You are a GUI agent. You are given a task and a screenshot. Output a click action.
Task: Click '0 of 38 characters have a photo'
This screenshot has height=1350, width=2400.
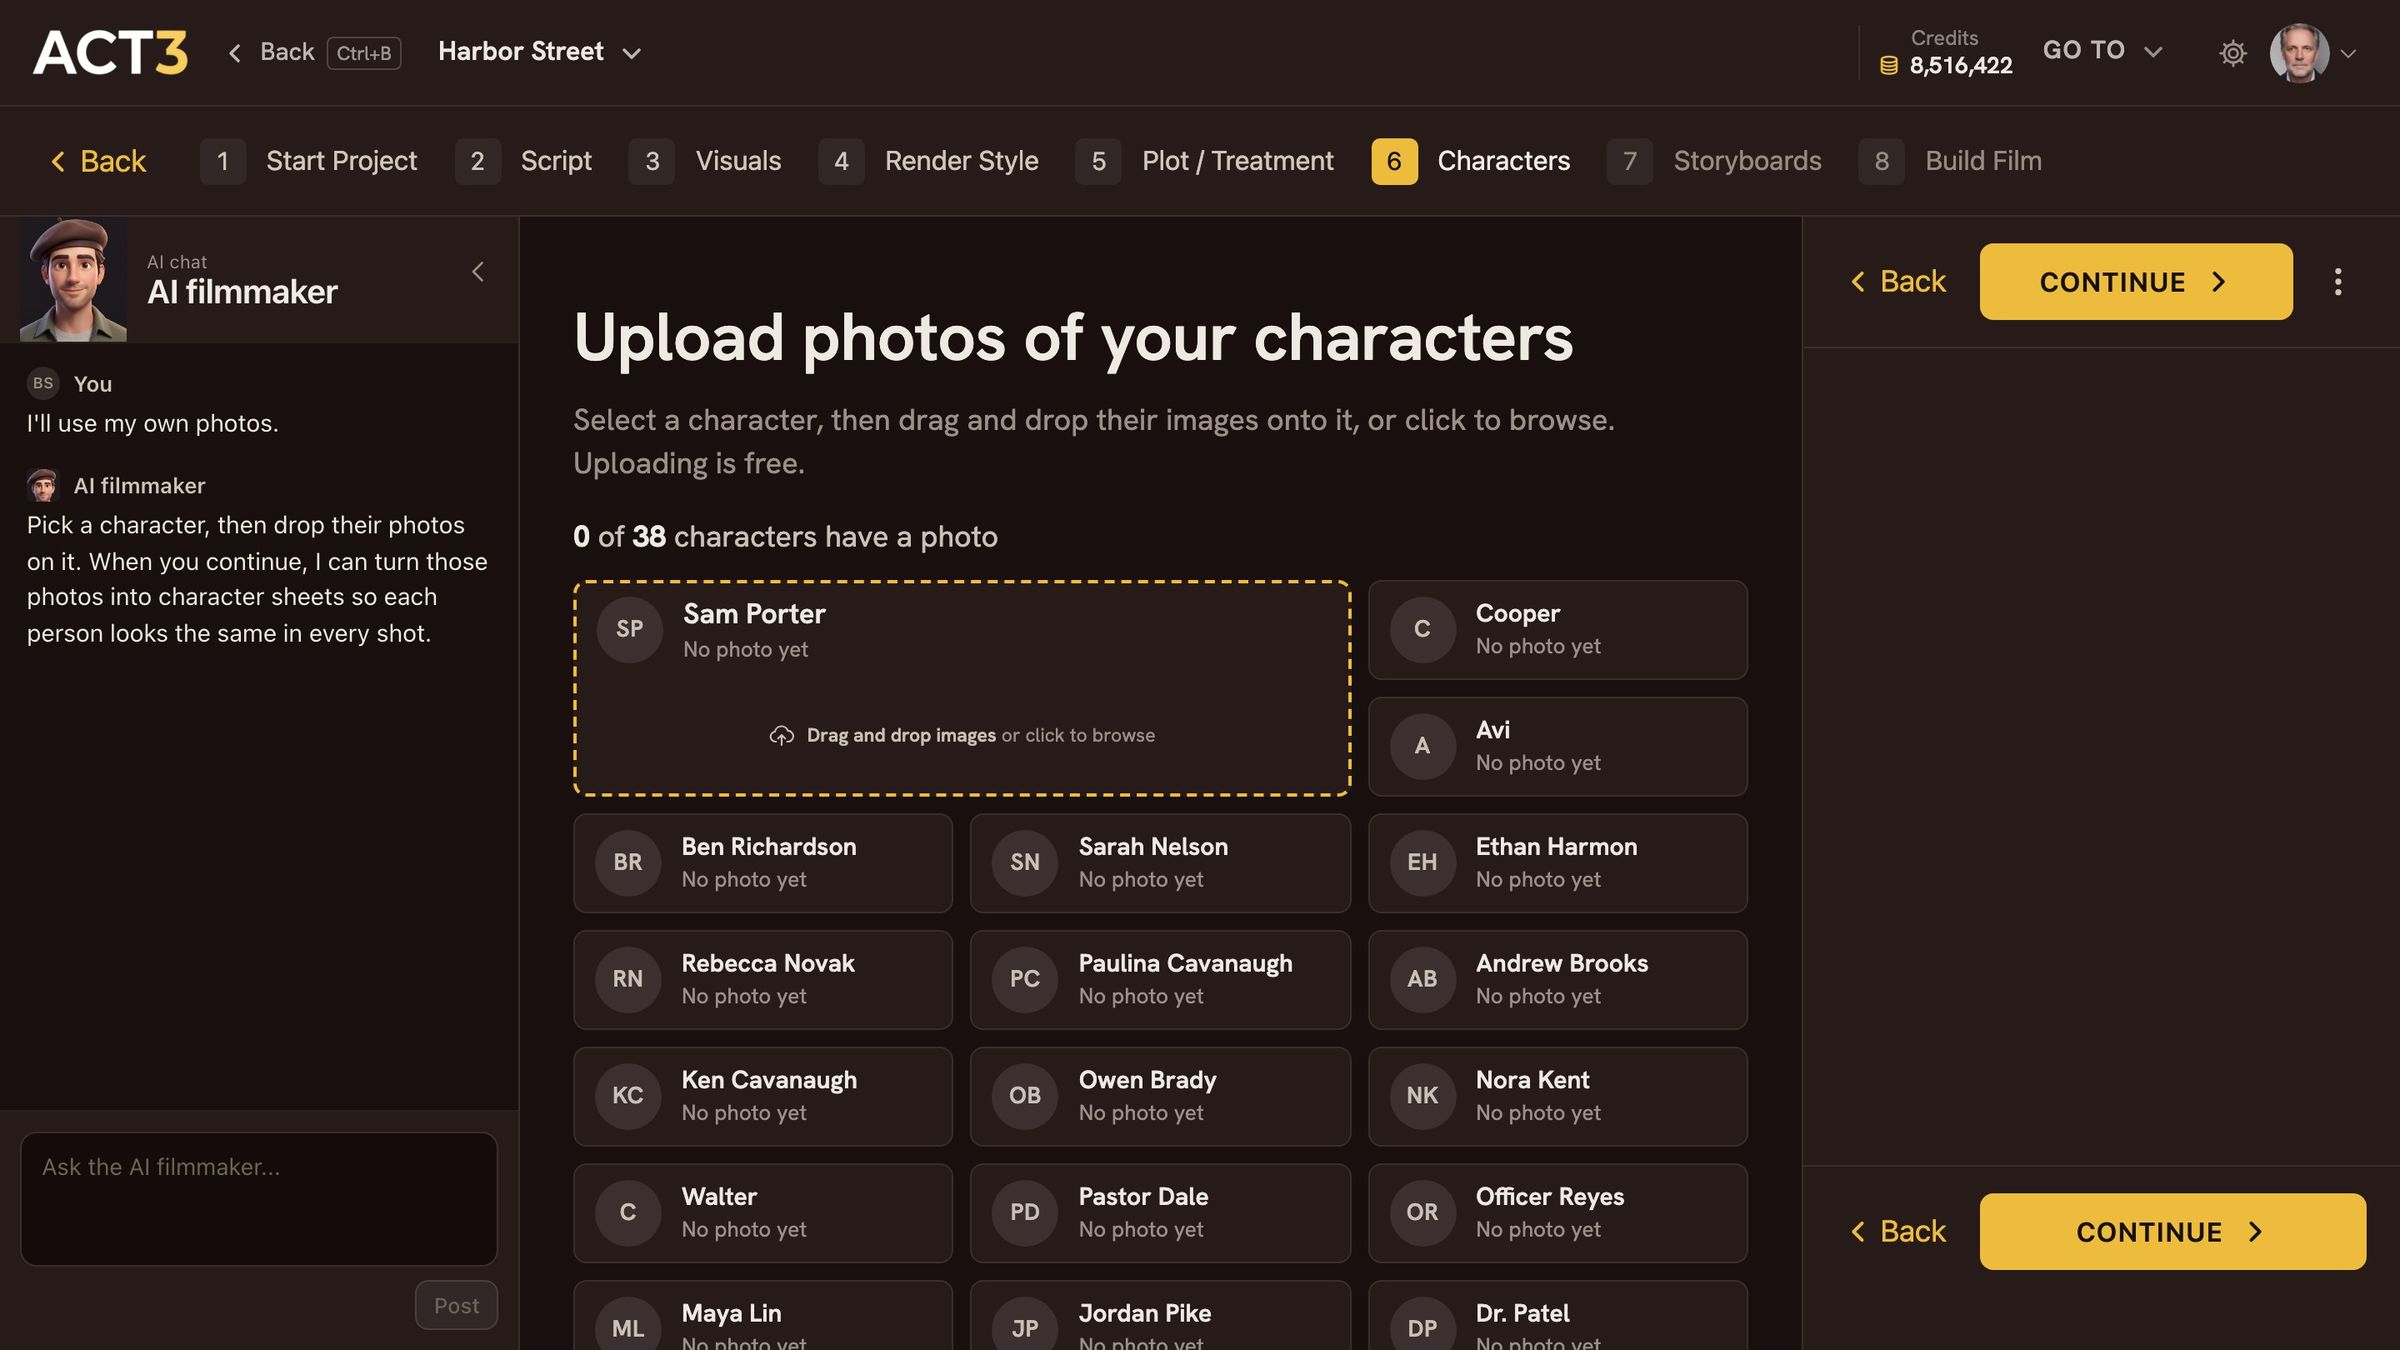[785, 537]
